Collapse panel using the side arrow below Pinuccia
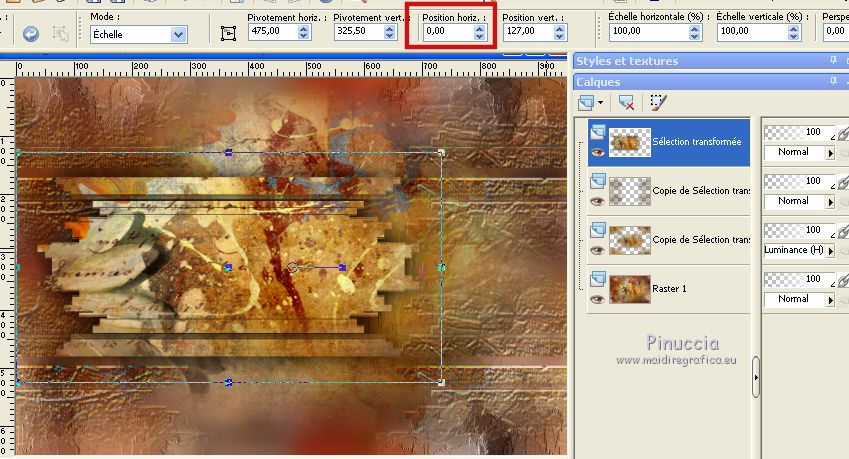849x459 pixels. [x=756, y=377]
